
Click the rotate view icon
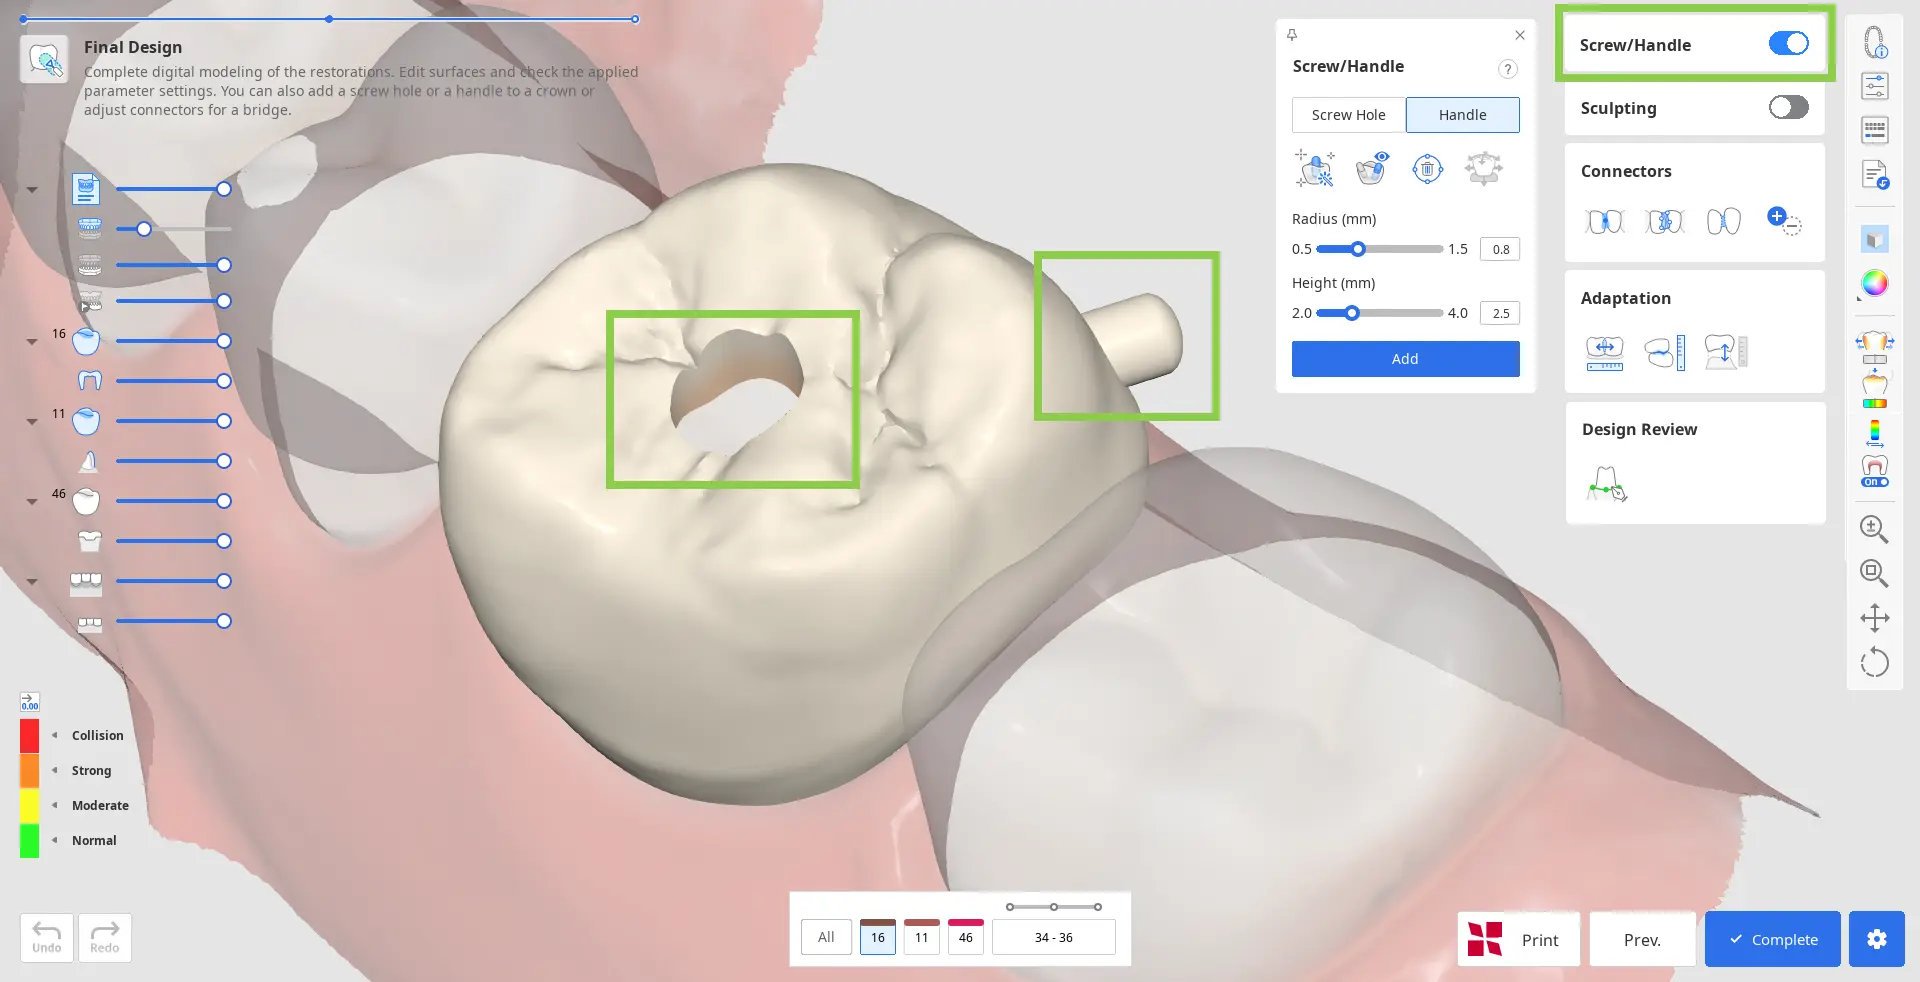coord(1874,662)
